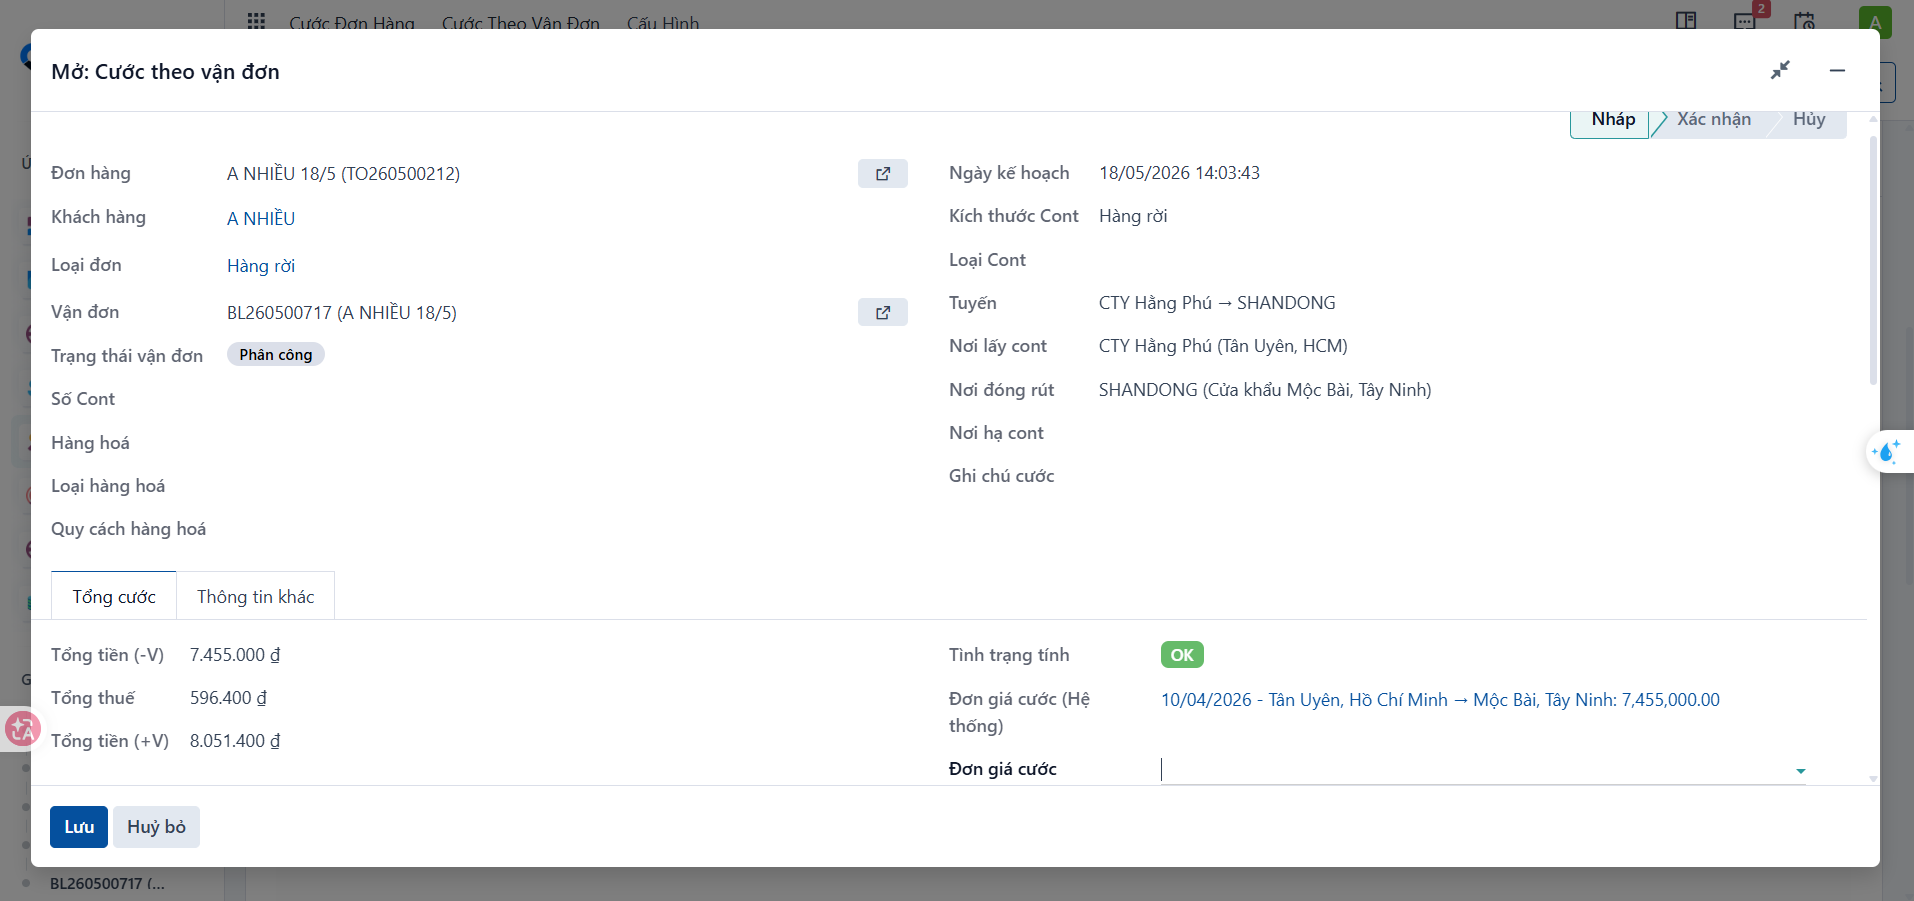
Task: Click Tổng thuế amount 596.400 ₫
Action: 228,698
